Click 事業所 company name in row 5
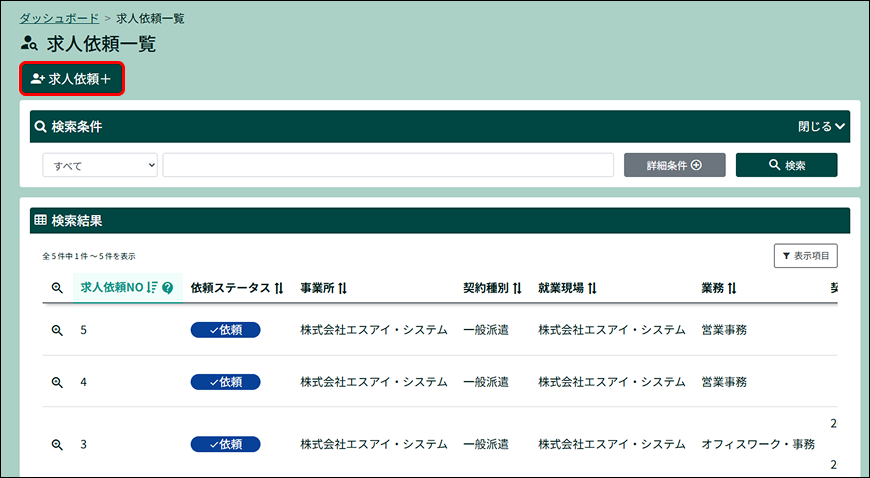870x478 pixels. 374,330
